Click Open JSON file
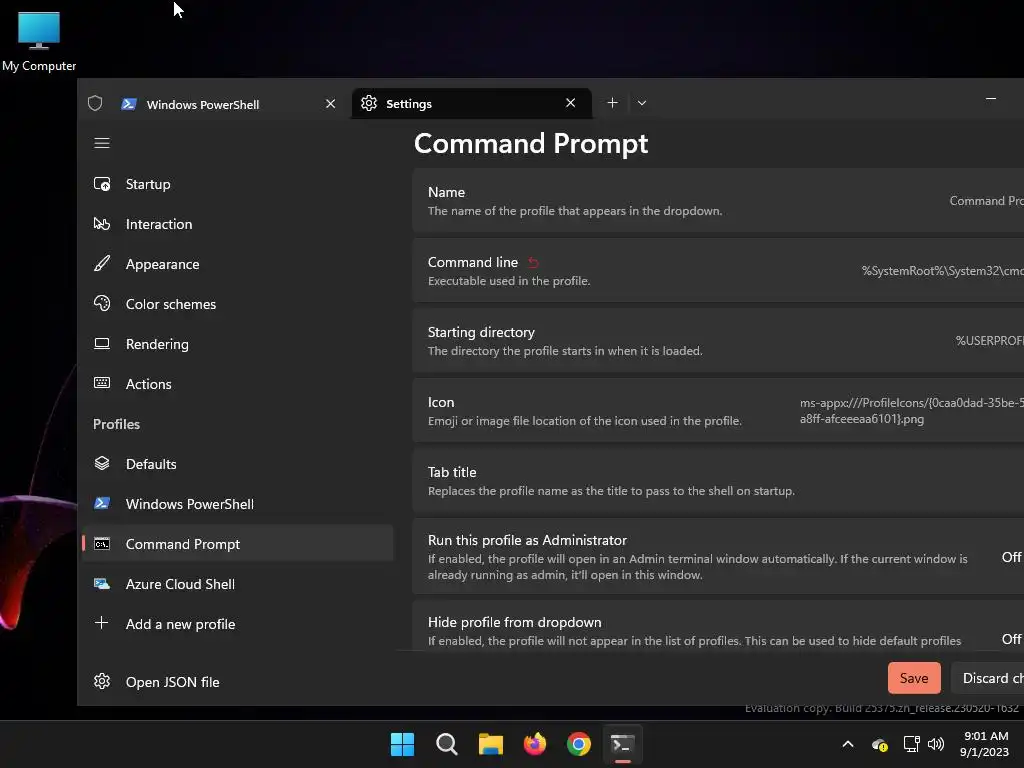 tap(238, 682)
